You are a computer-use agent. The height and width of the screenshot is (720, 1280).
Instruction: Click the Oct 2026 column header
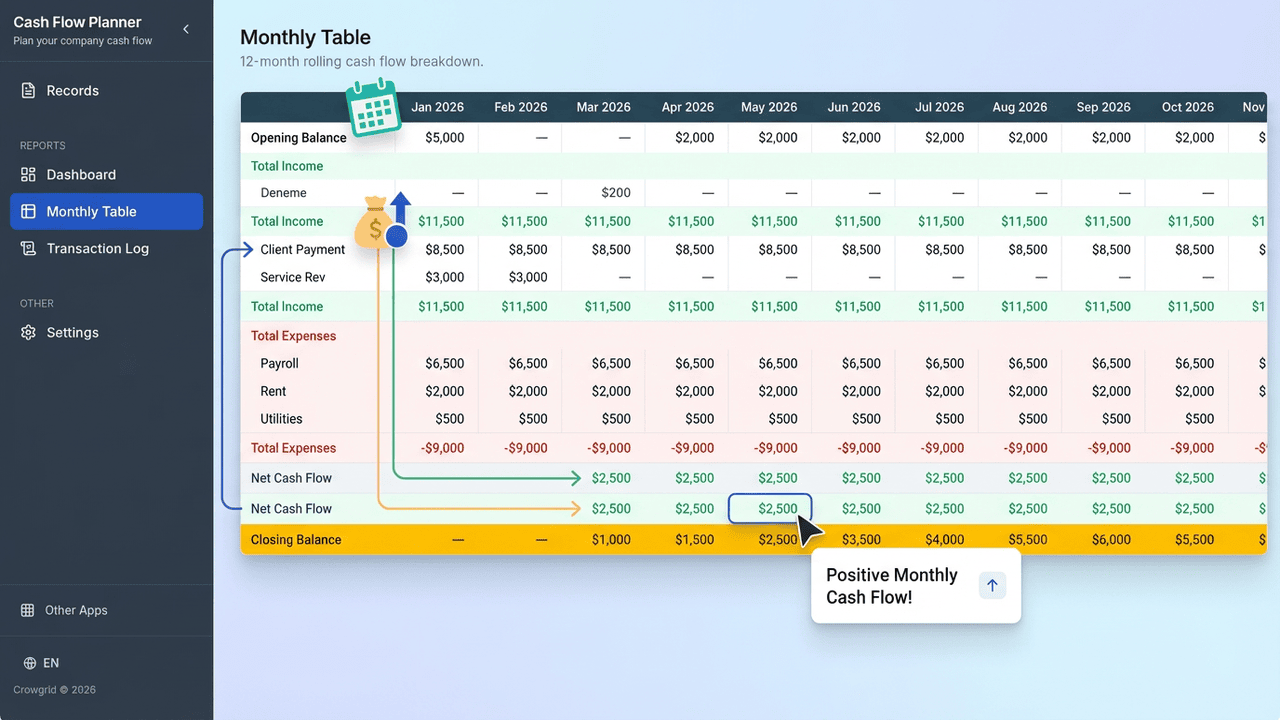click(x=1188, y=107)
